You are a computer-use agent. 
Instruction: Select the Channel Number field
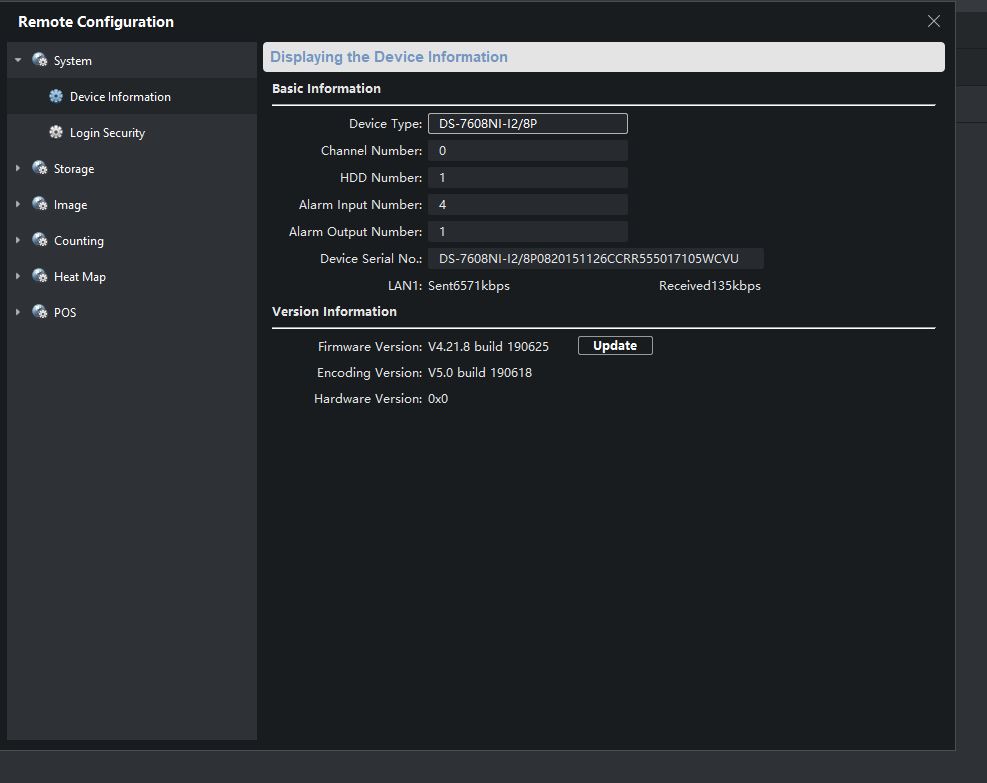click(x=527, y=151)
